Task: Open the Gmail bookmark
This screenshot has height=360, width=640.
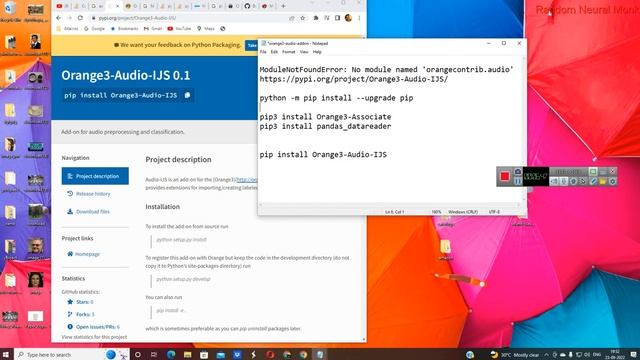Action: pos(153,29)
